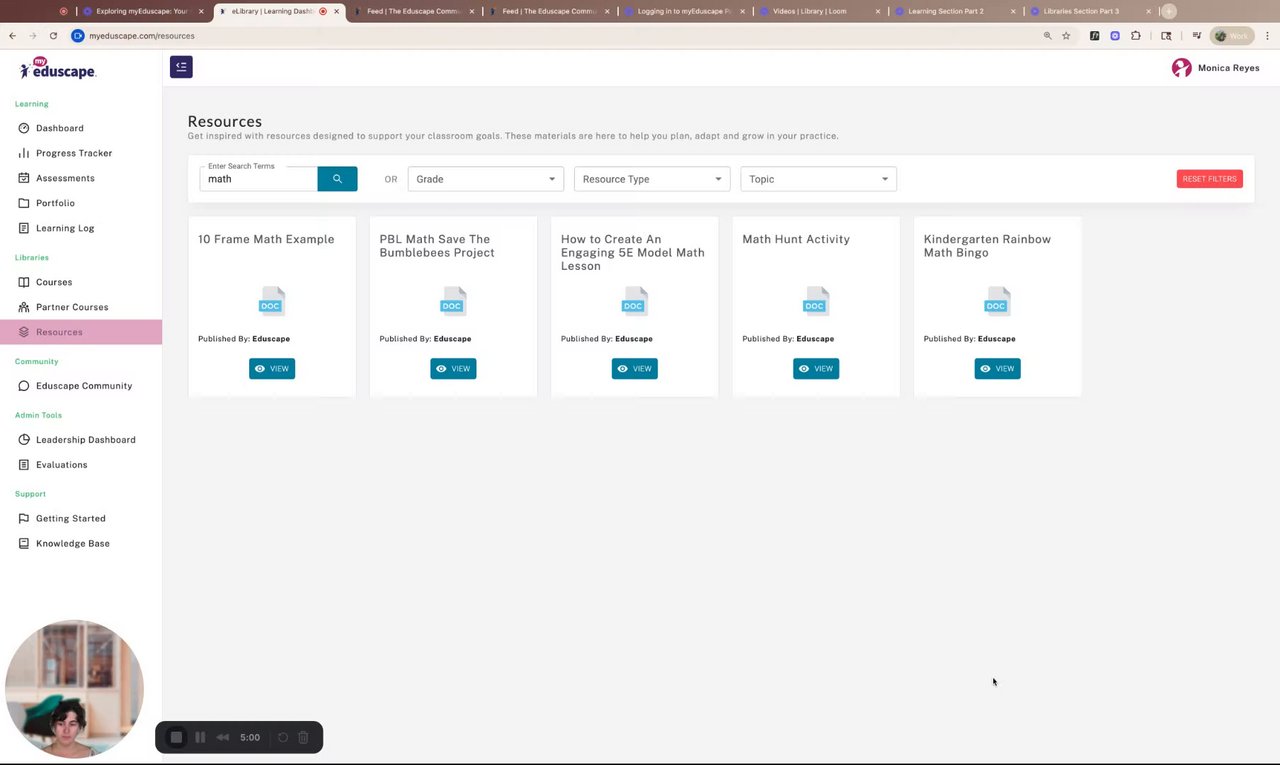Open the Resource Type dropdown
Viewport: 1280px width, 765px height.
(652, 179)
